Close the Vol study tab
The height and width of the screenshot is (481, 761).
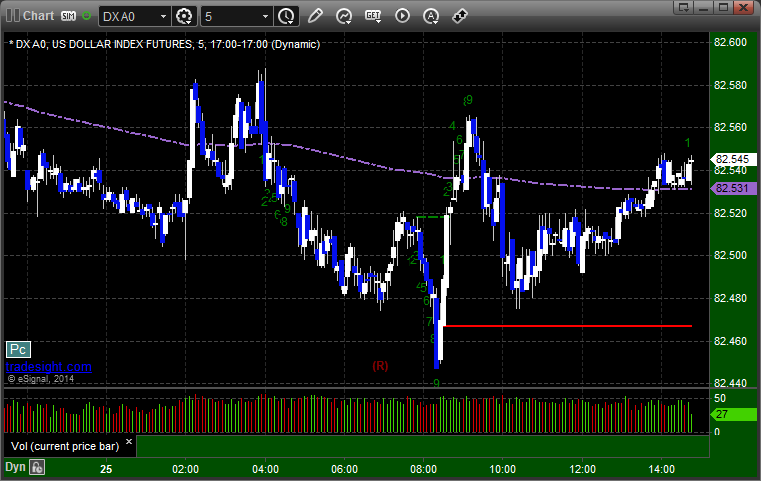coord(129,442)
